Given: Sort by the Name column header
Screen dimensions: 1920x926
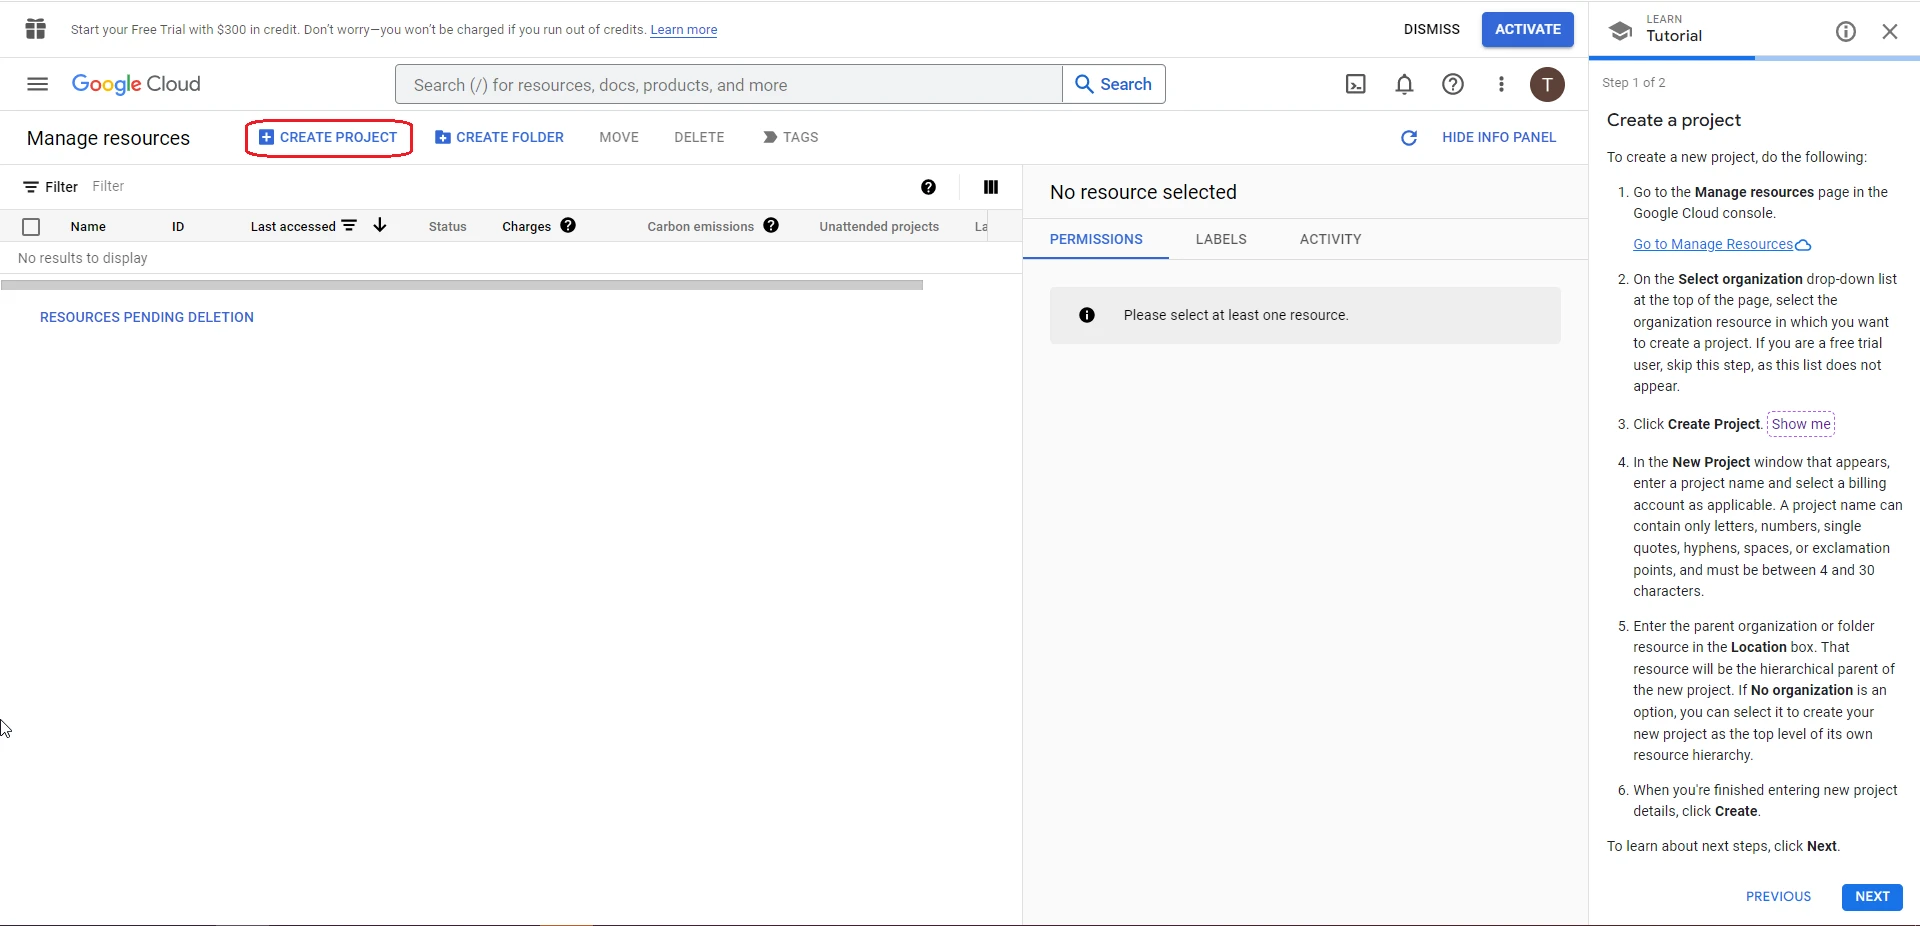Looking at the screenshot, I should click(x=88, y=227).
